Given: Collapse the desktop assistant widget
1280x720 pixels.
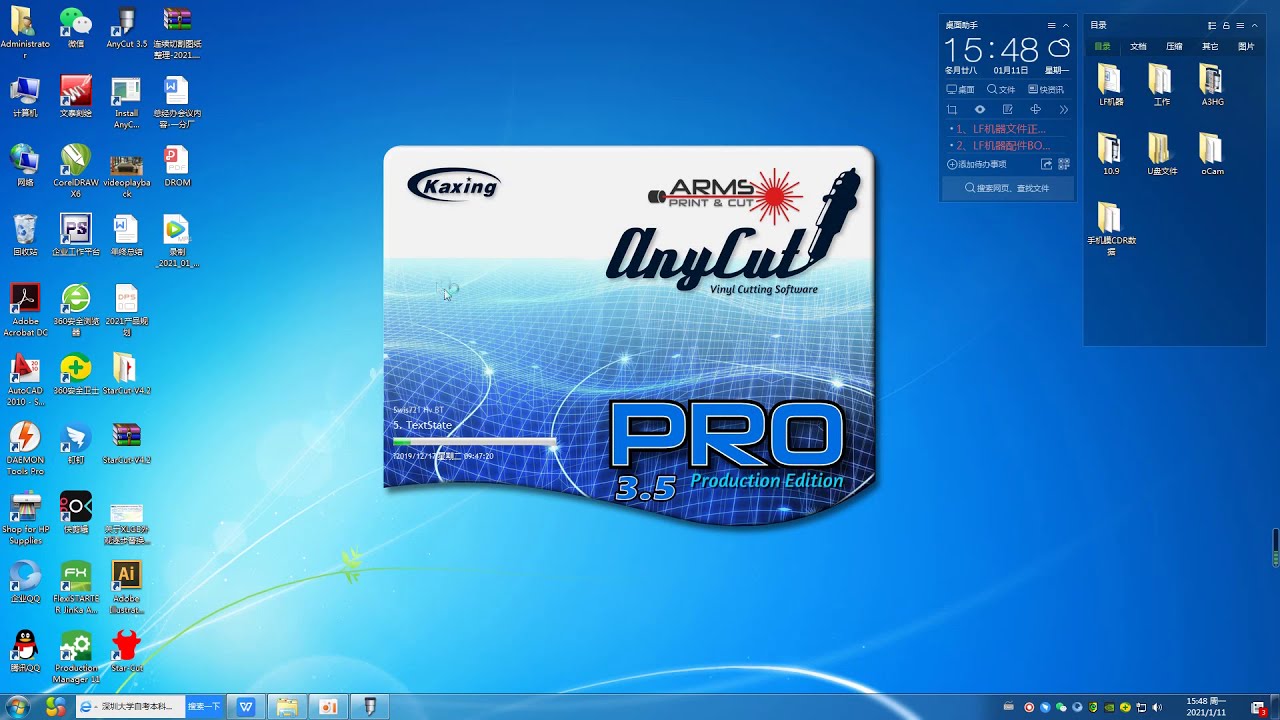Looking at the screenshot, I should coord(1065,26).
